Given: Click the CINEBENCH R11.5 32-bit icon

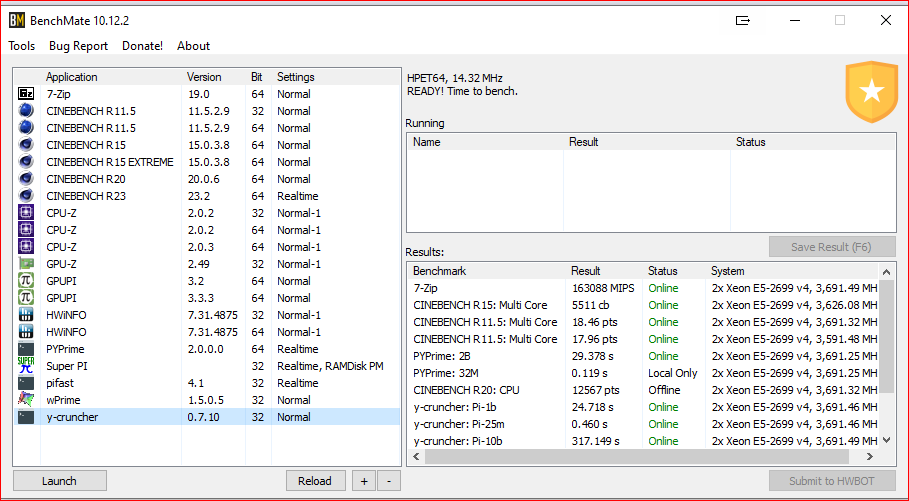Looking at the screenshot, I should pyautogui.click(x=26, y=111).
